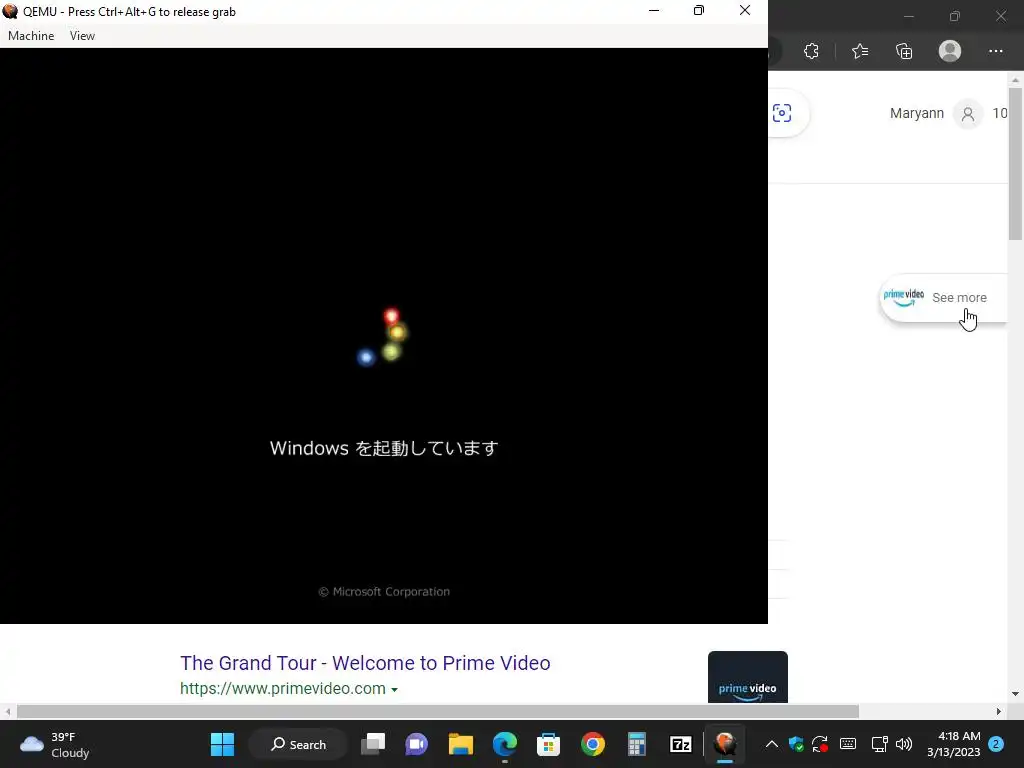Image resolution: width=1024 pixels, height=768 pixels.
Task: Close the QEMU window
Action: (x=744, y=10)
